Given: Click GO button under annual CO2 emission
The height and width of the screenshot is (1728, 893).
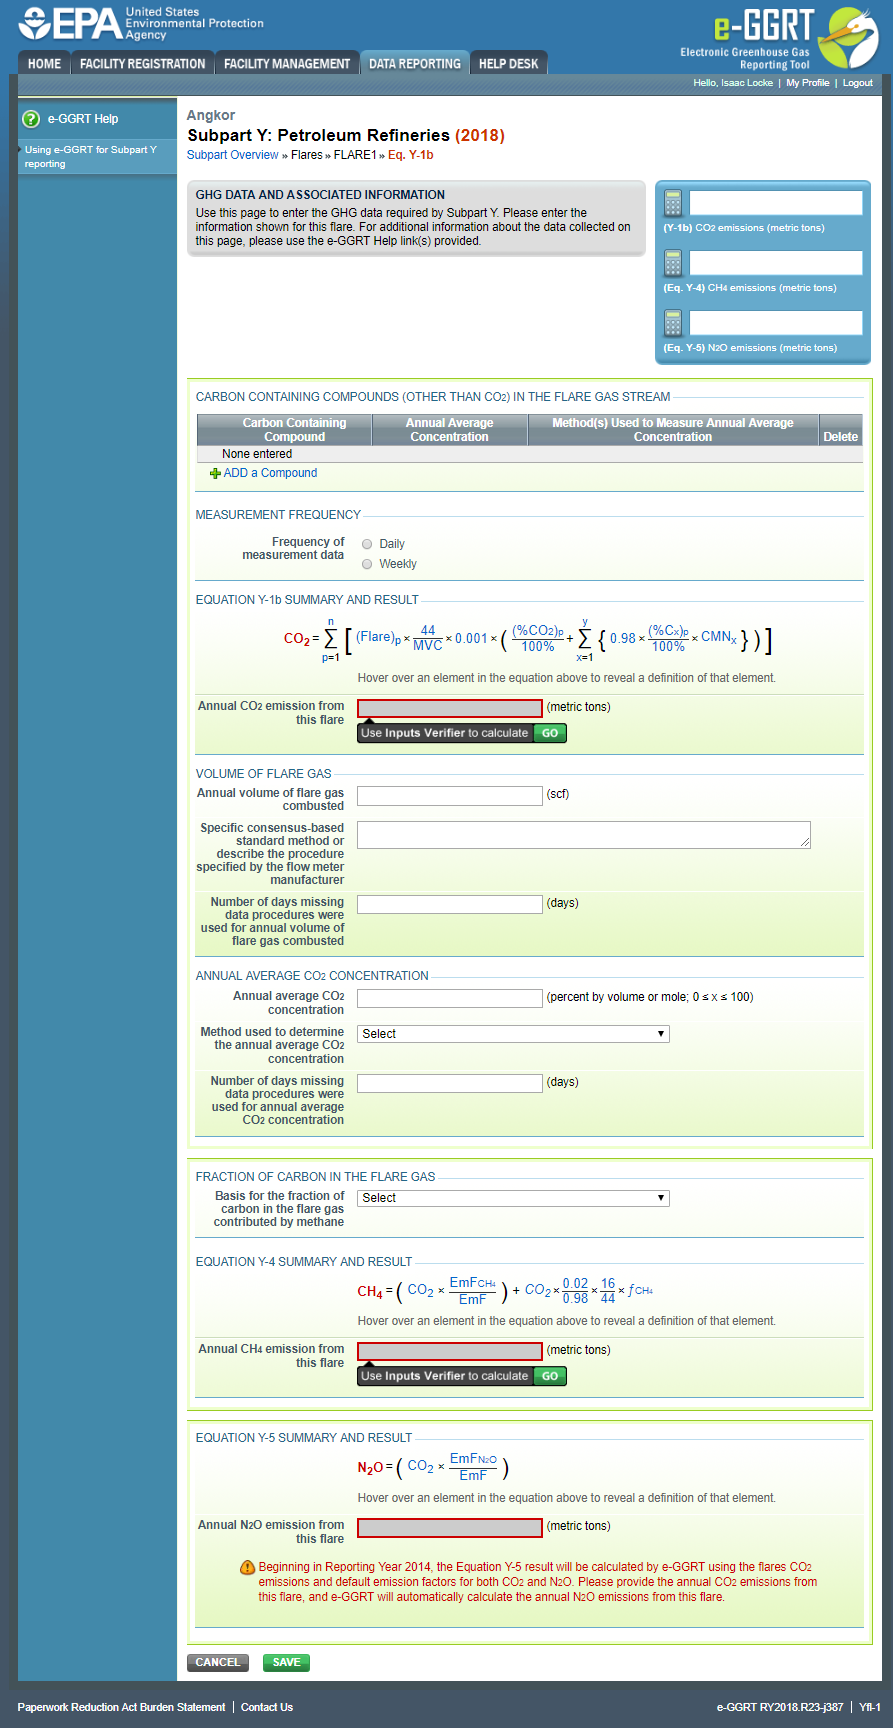Looking at the screenshot, I should pyautogui.click(x=550, y=733).
